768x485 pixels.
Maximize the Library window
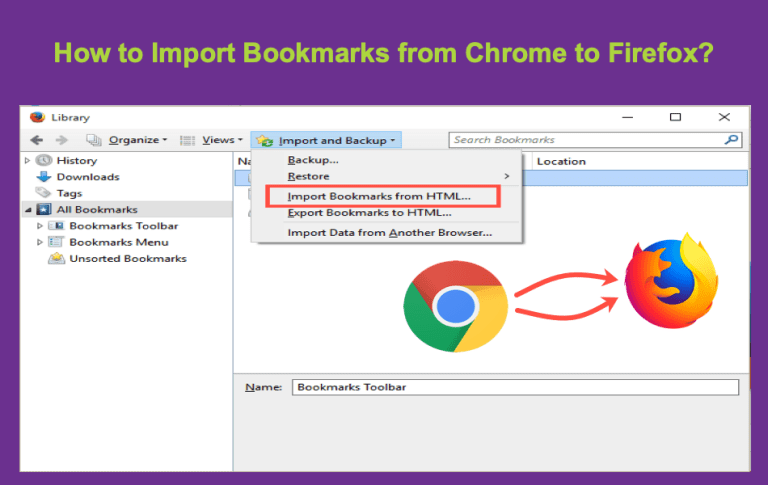pos(675,117)
